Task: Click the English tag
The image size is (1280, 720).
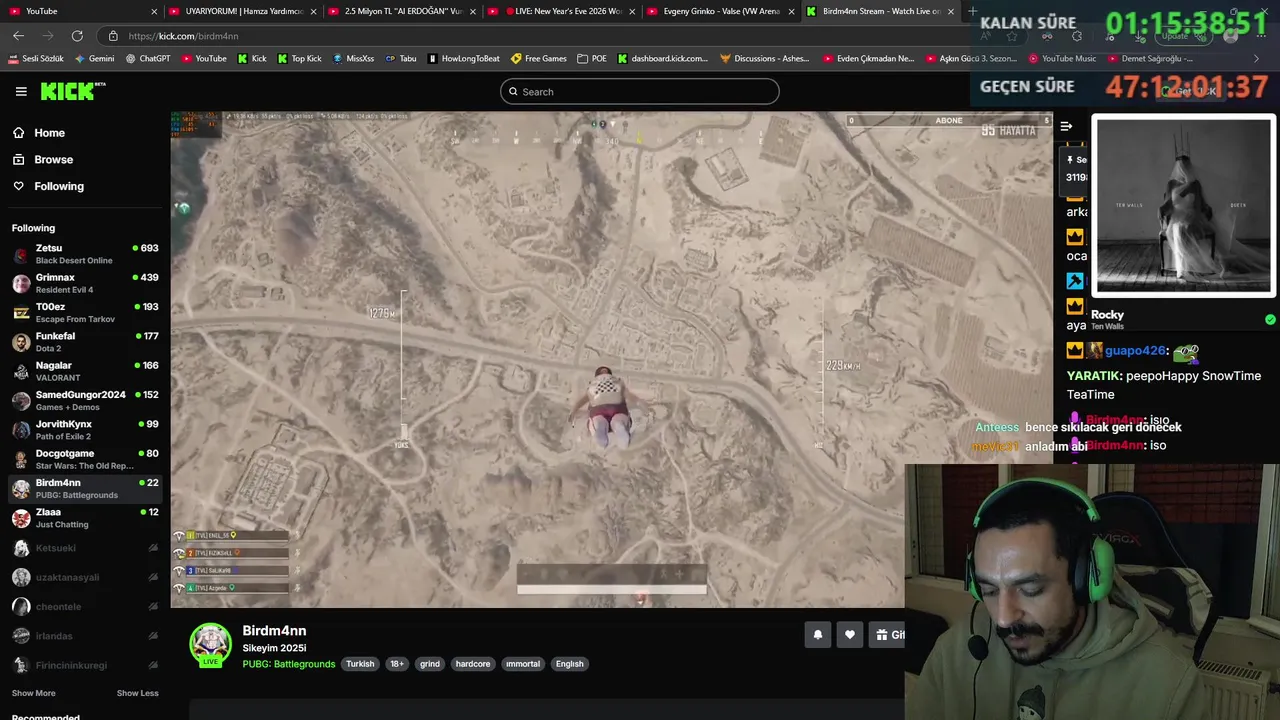Action: (x=570, y=664)
